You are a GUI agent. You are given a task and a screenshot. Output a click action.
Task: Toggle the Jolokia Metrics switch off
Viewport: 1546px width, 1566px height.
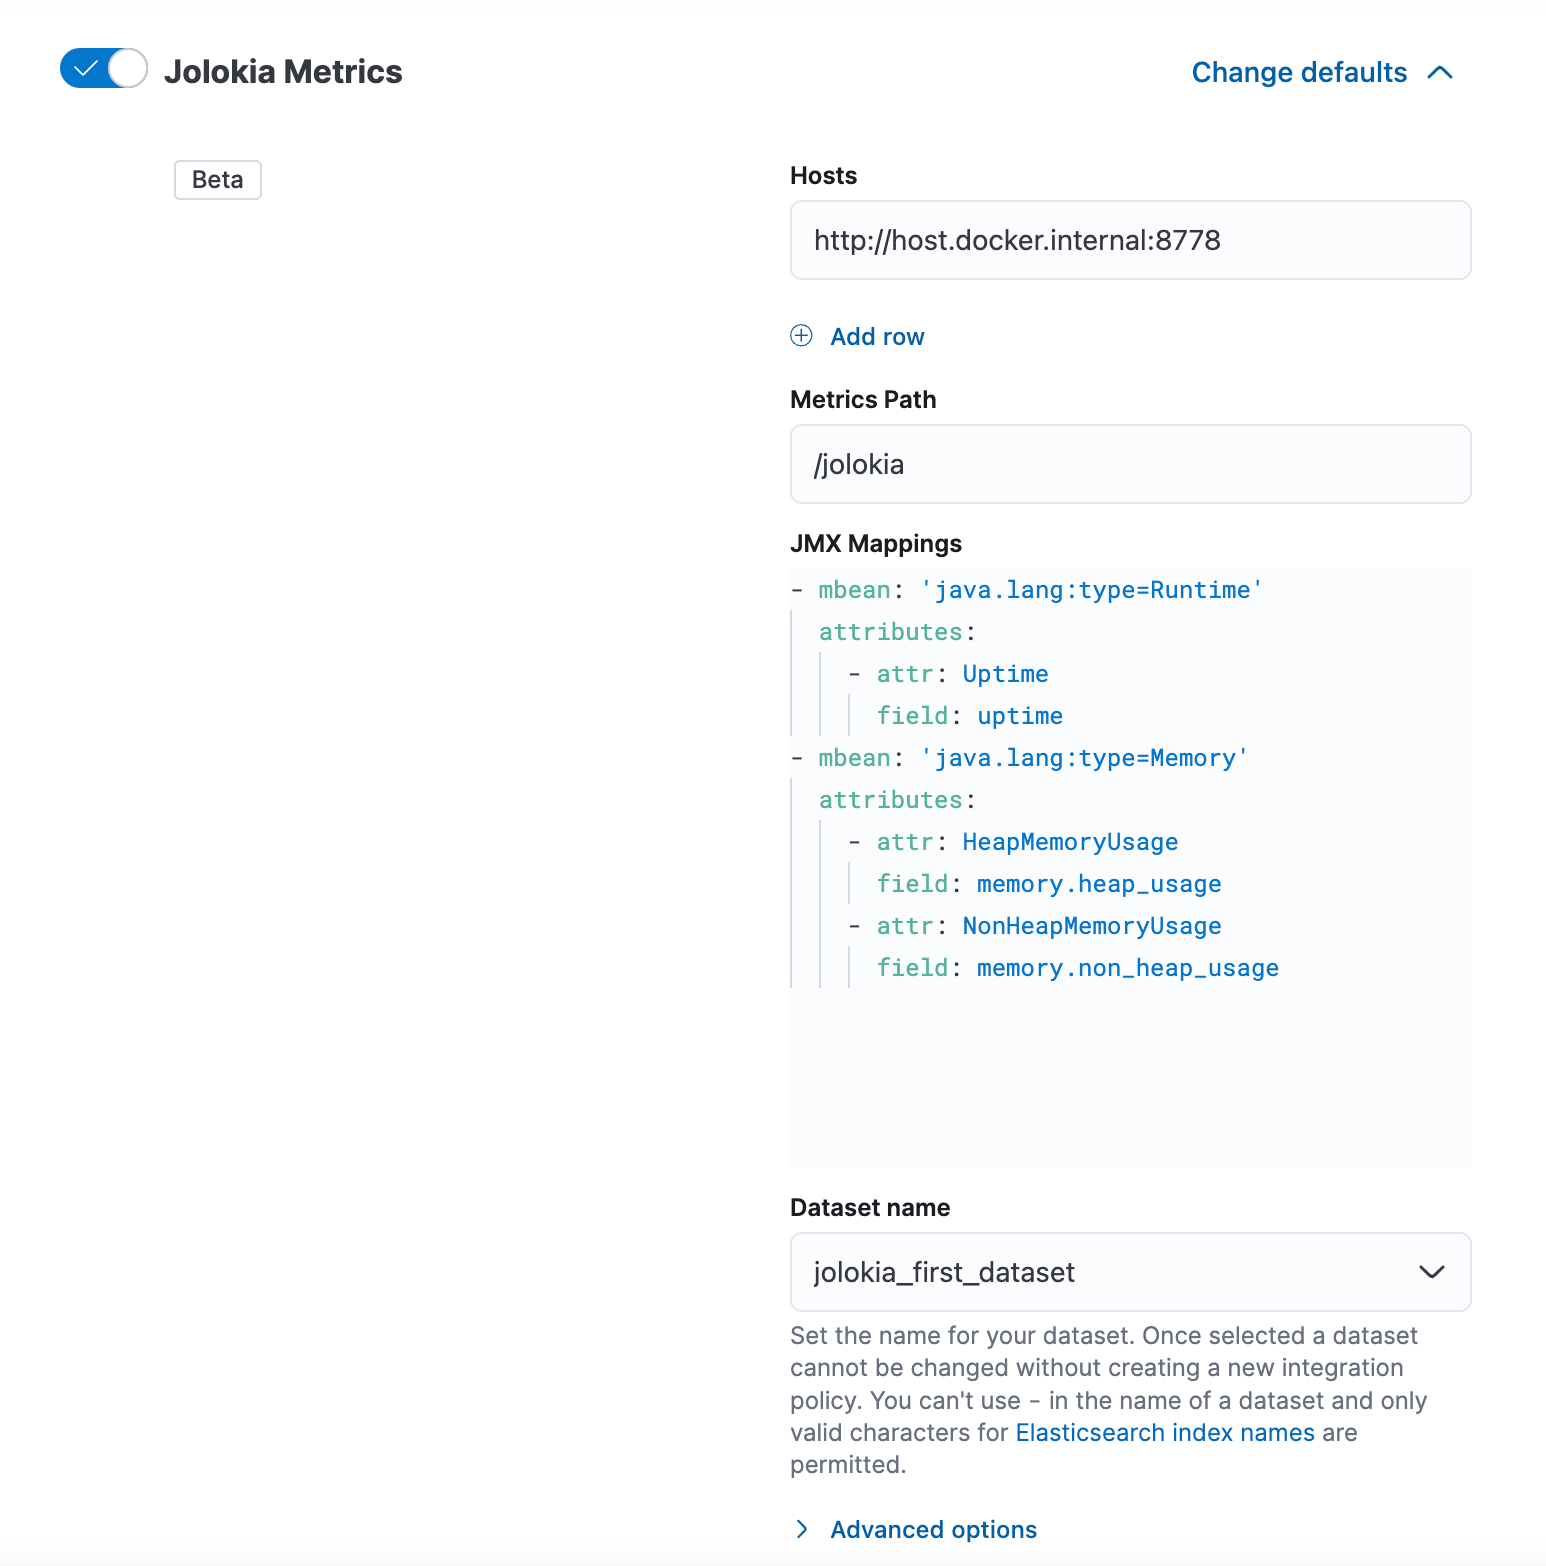tap(103, 69)
